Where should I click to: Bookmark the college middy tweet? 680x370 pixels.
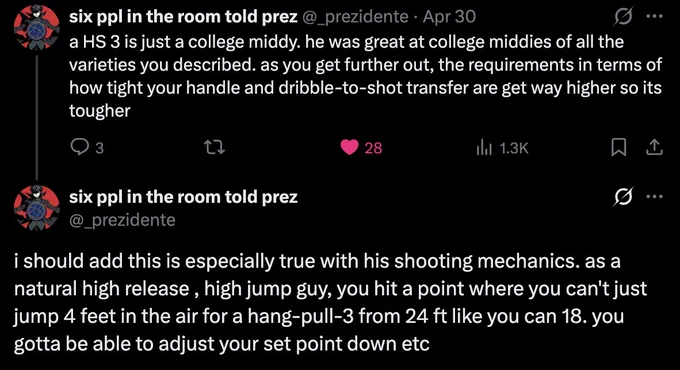click(x=618, y=148)
